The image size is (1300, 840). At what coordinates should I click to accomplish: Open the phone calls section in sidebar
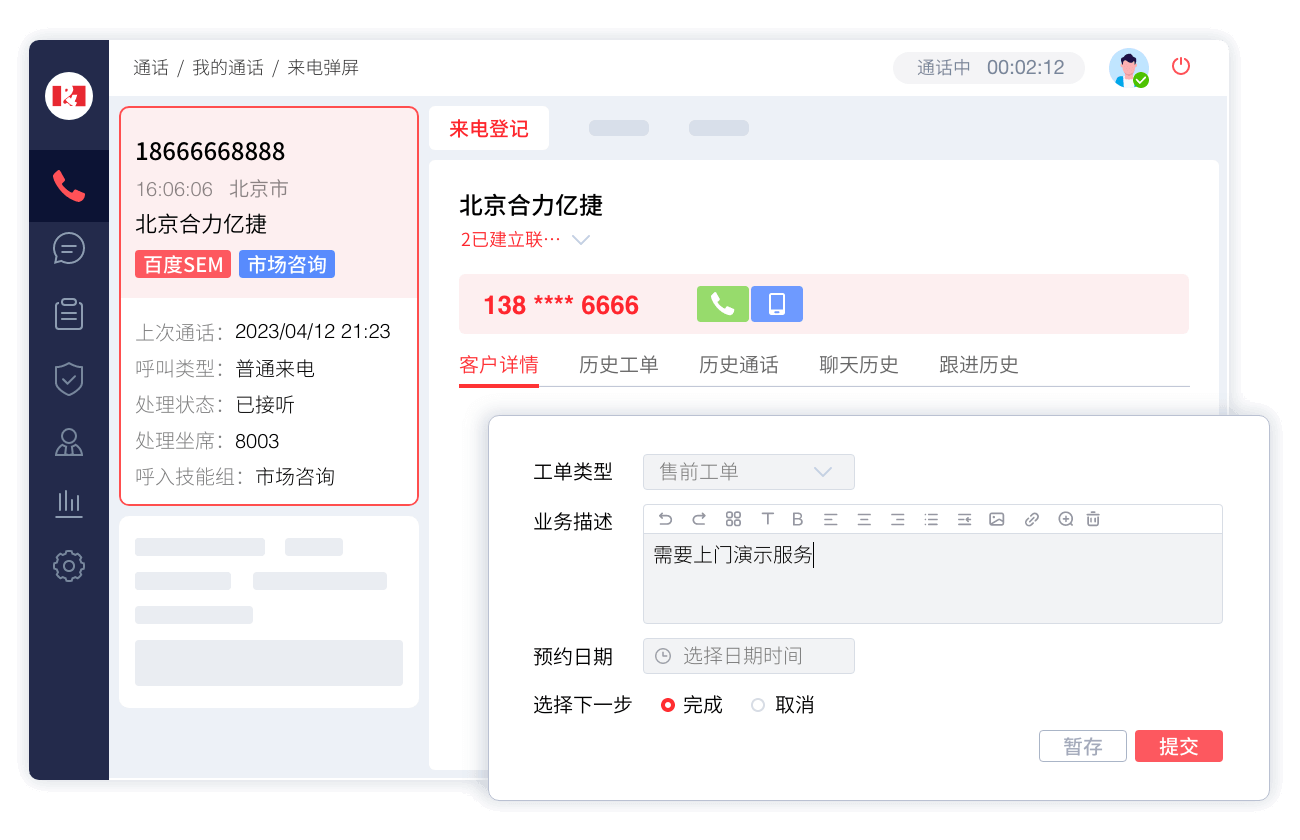pyautogui.click(x=69, y=186)
